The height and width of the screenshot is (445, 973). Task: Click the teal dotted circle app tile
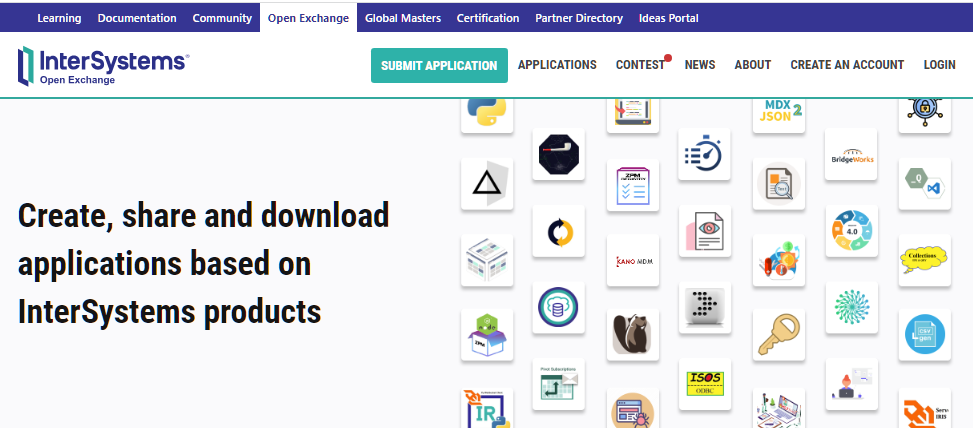(x=851, y=307)
